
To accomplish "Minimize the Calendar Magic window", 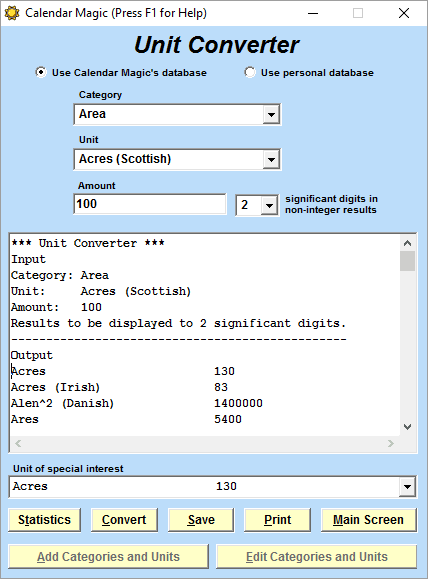I will 313,13.
